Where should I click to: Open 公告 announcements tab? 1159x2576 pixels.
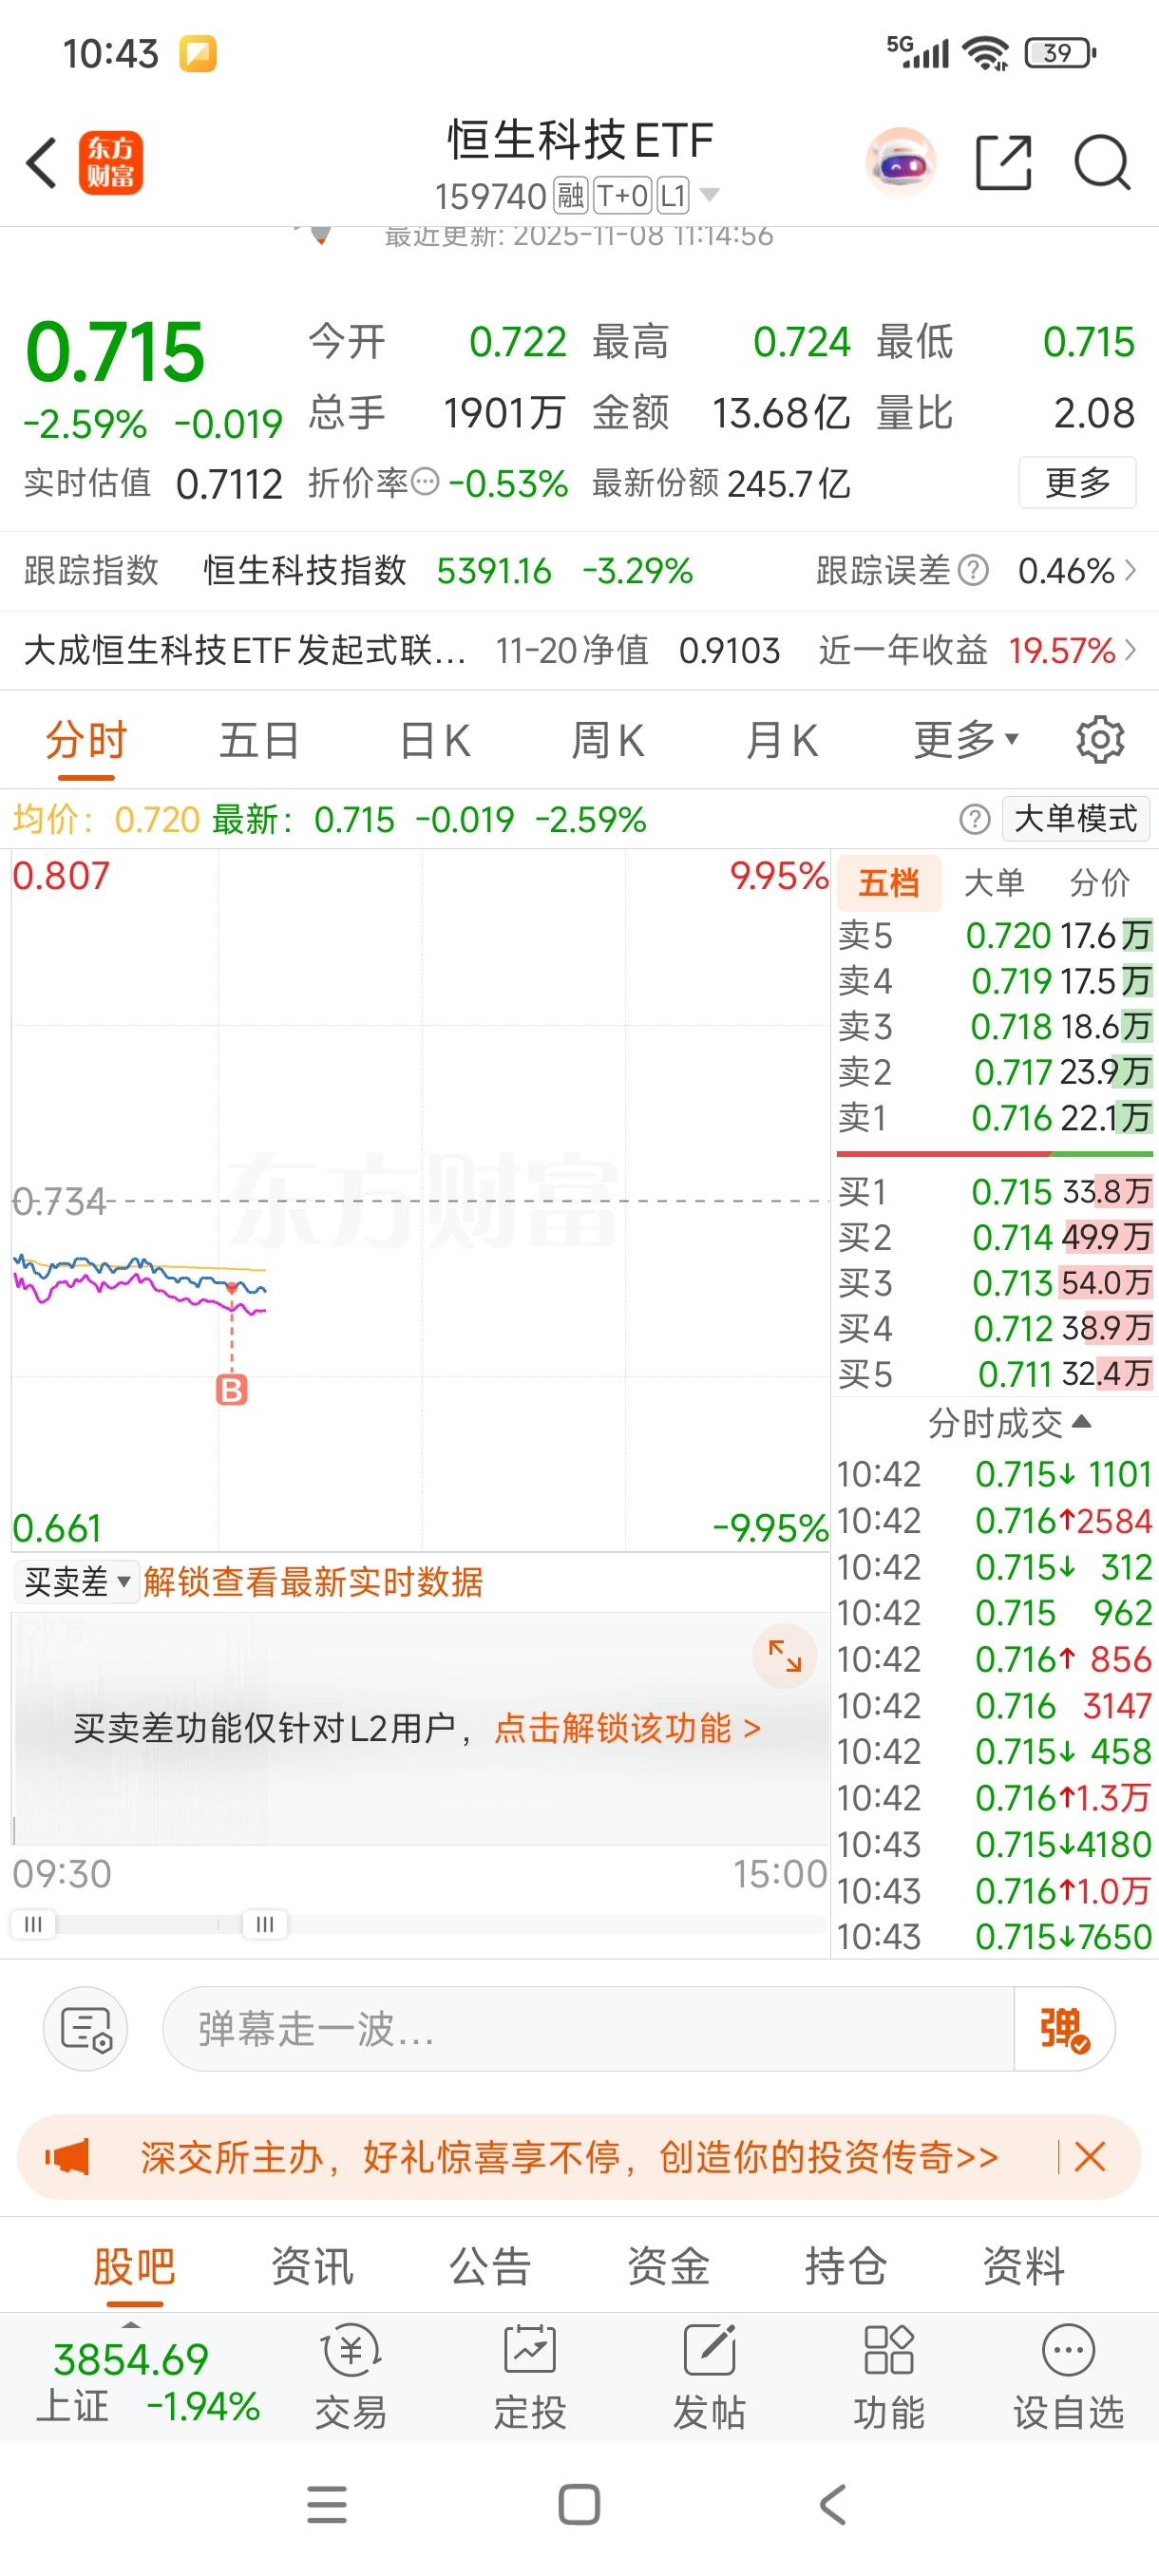pos(490,2265)
